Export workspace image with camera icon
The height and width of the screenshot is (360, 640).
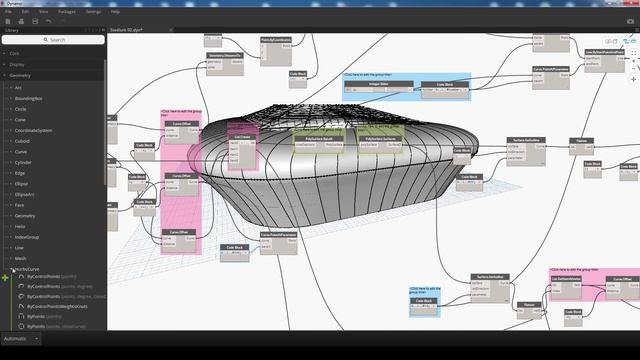[x=630, y=21]
